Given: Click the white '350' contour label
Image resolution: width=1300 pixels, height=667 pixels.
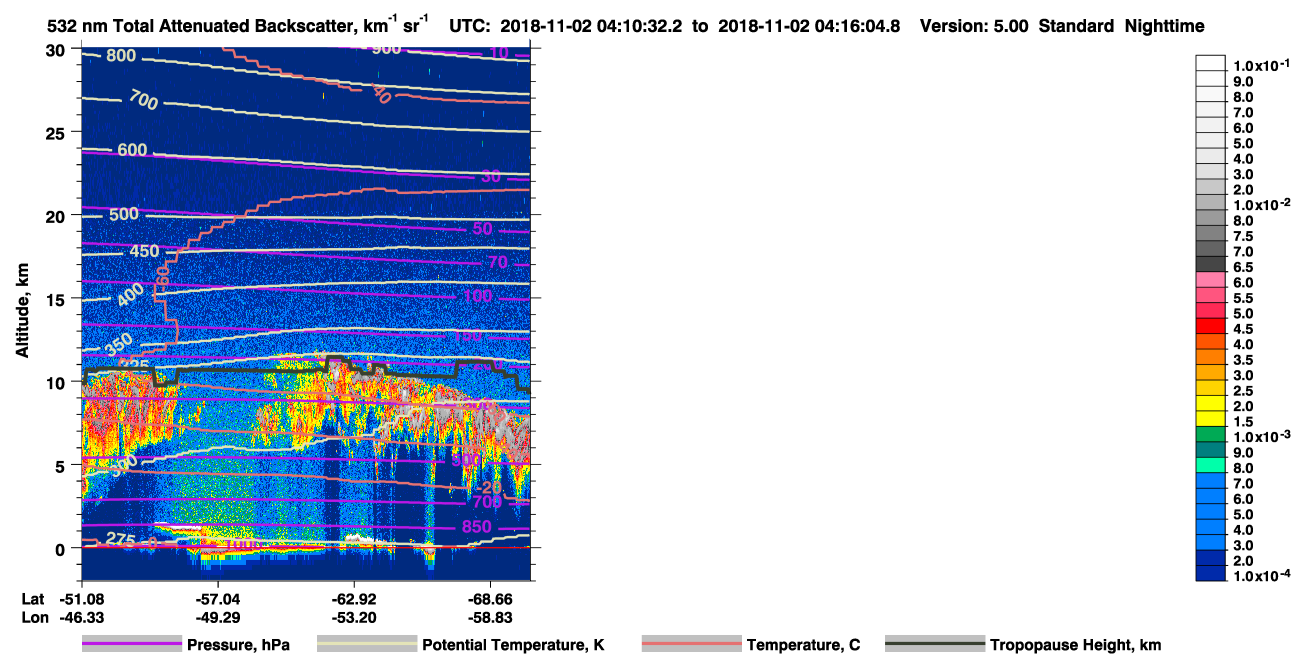Looking at the screenshot, I should click(119, 343).
